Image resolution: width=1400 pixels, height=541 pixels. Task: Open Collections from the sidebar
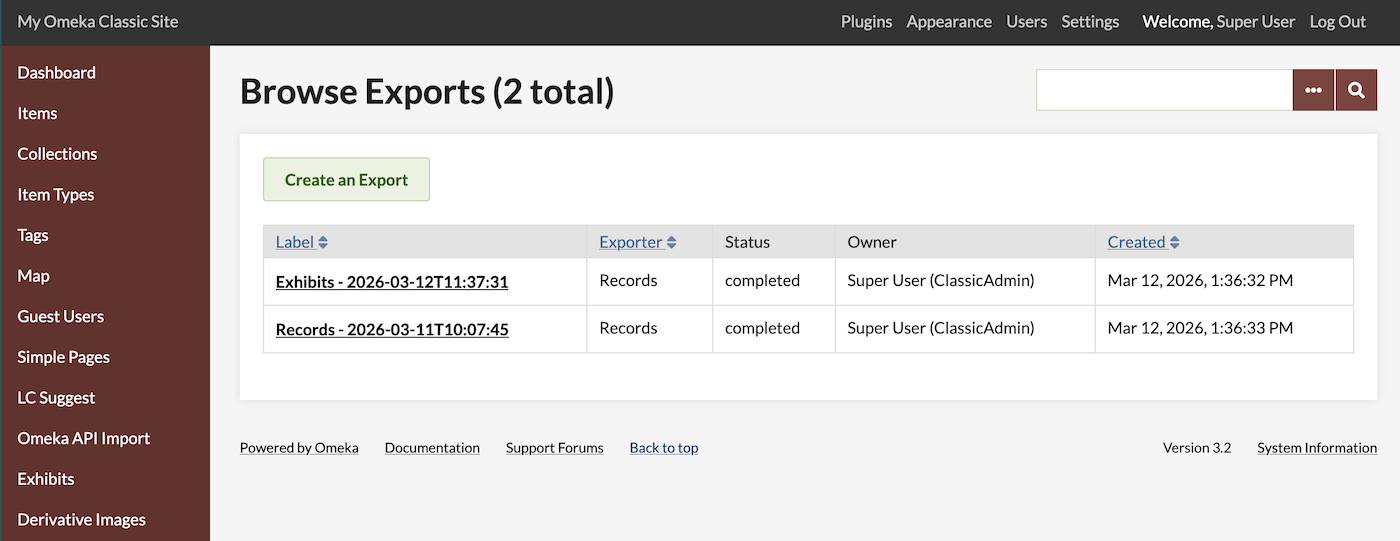point(57,154)
